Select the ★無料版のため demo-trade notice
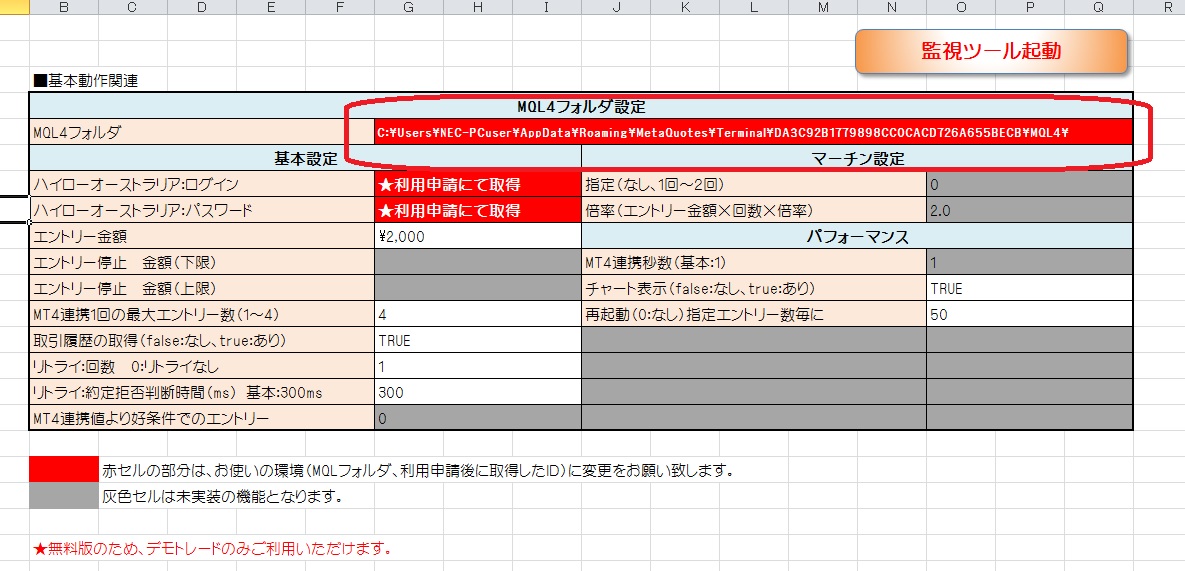 212,548
